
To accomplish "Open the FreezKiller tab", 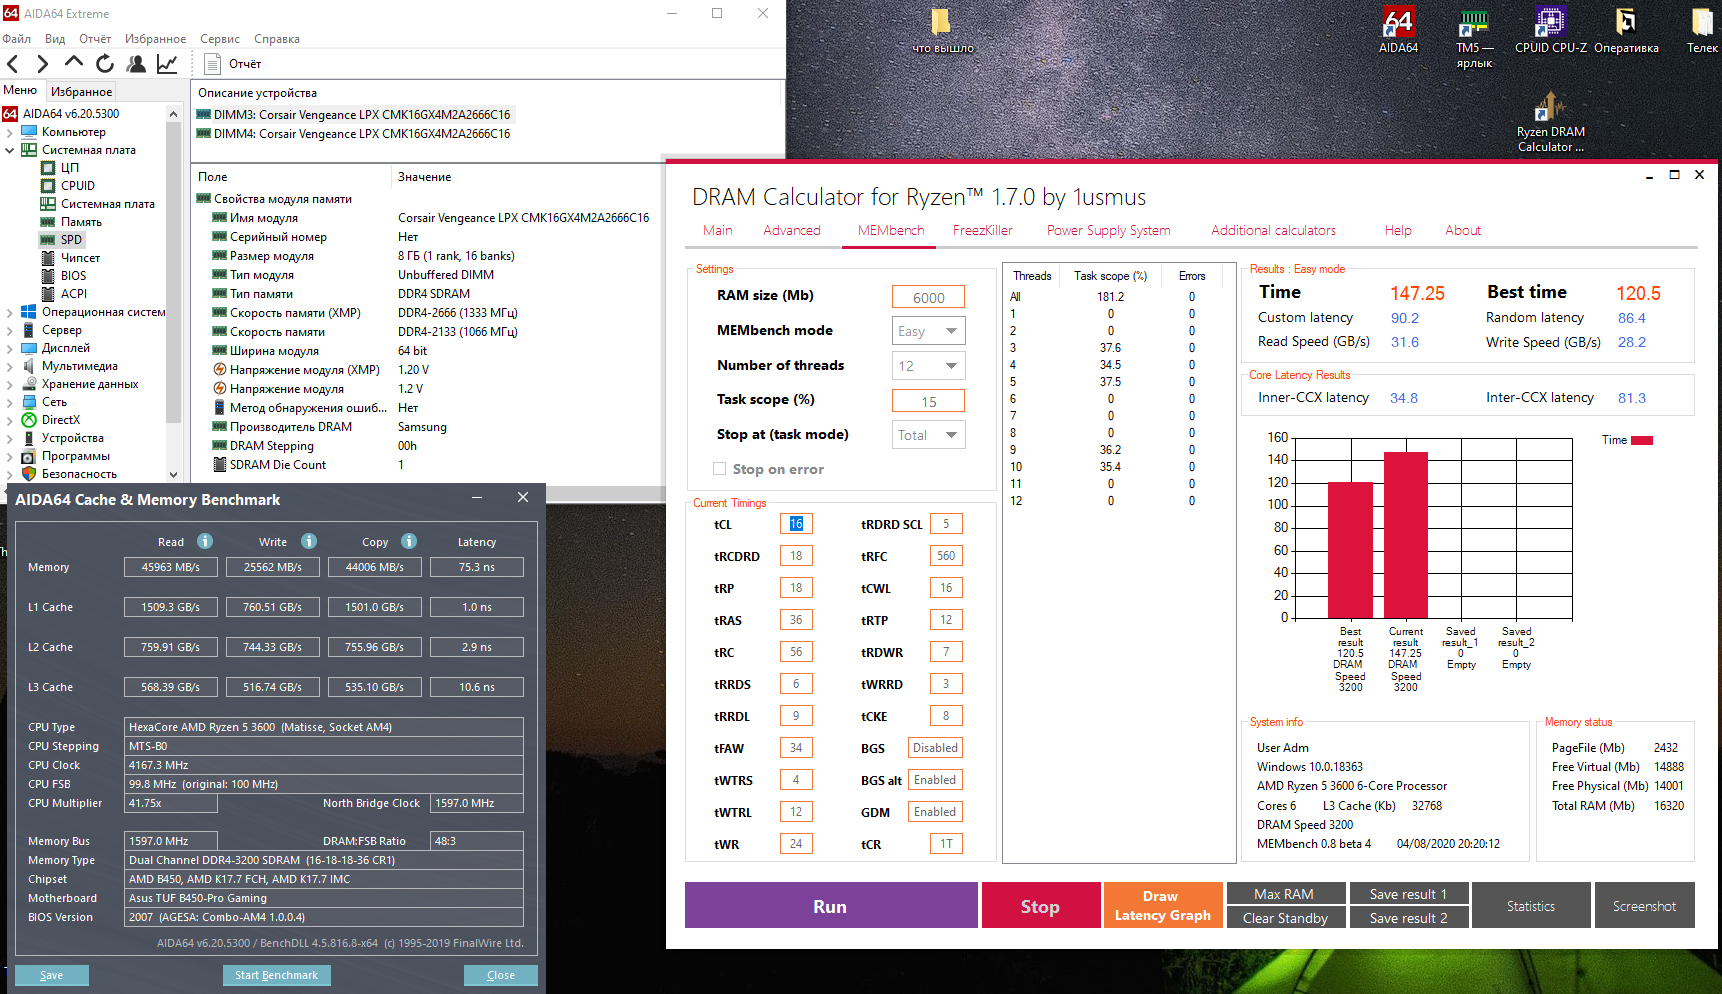I will tap(983, 230).
